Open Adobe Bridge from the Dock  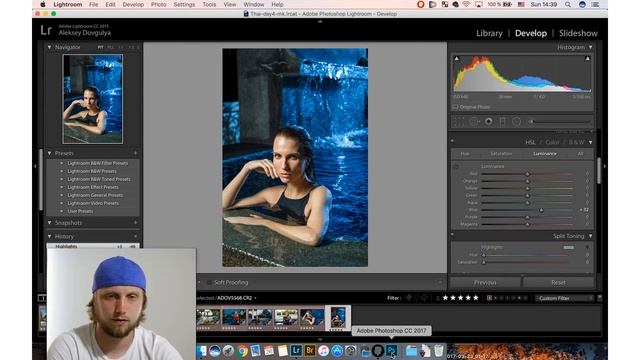point(310,350)
